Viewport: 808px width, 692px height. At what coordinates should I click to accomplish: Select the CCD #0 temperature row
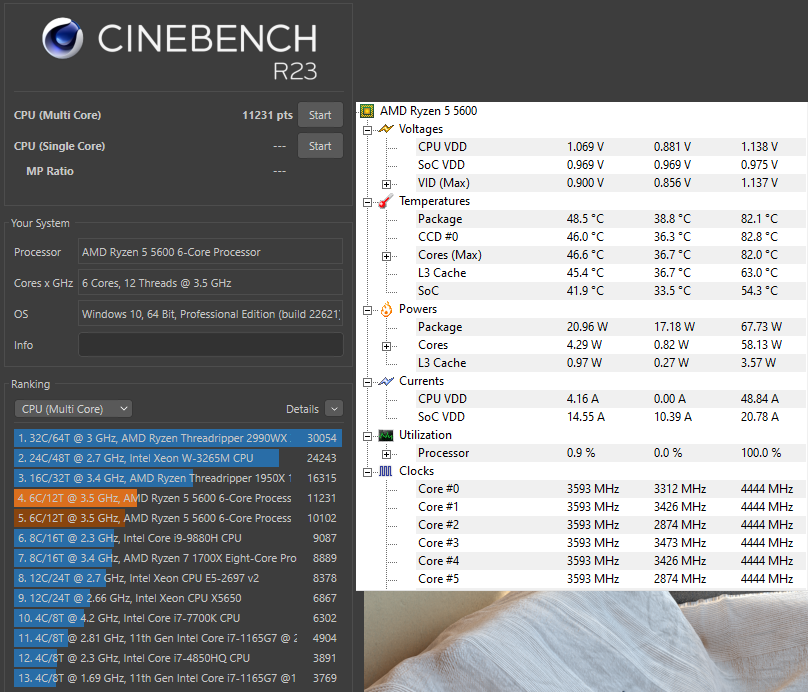(611, 237)
